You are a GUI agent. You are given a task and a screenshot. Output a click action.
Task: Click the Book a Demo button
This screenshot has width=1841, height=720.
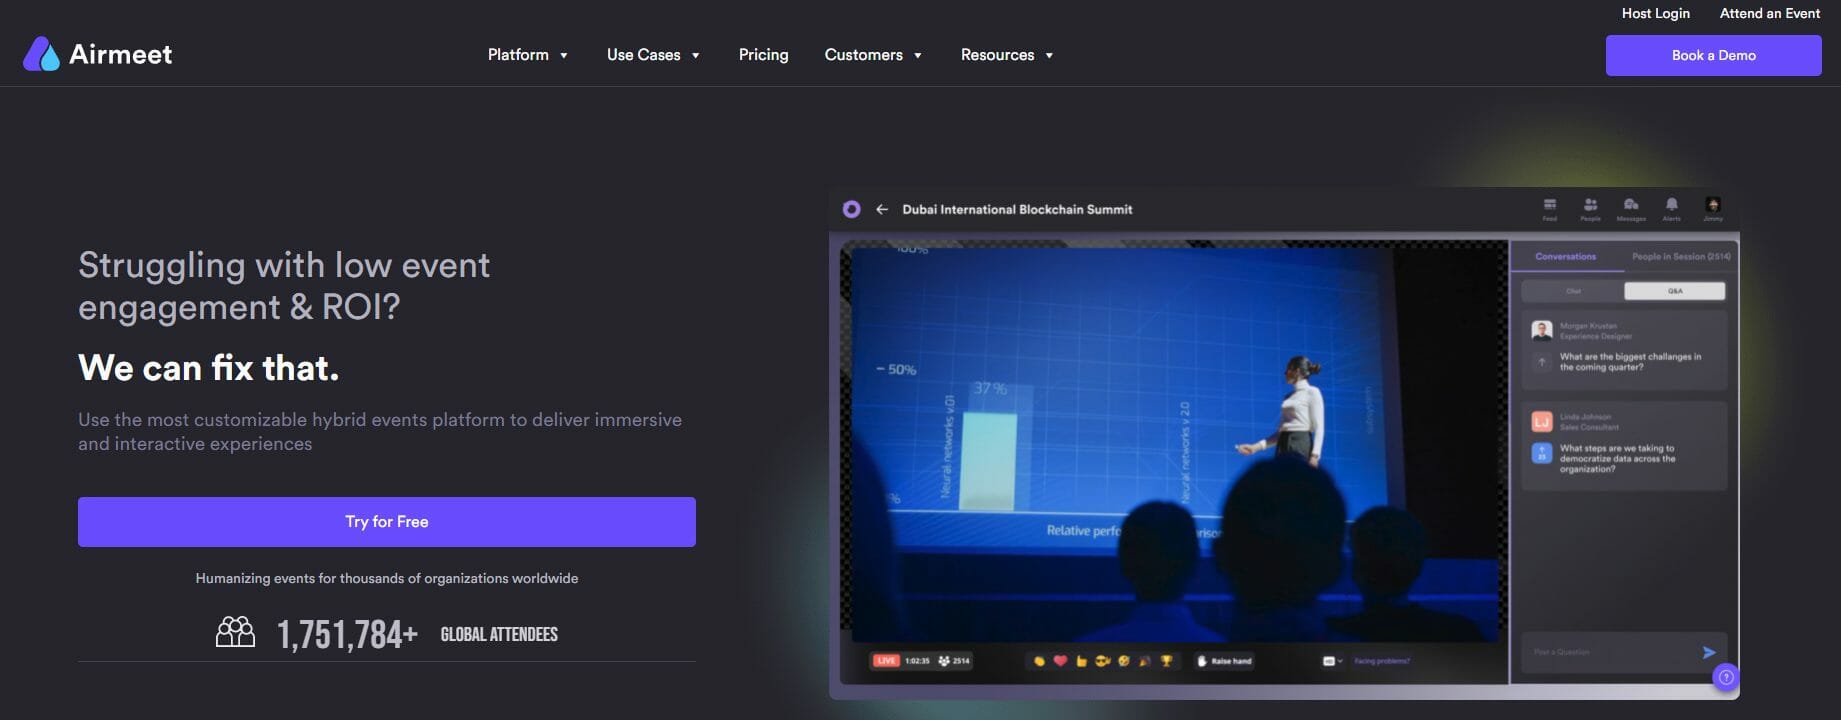(x=1713, y=55)
